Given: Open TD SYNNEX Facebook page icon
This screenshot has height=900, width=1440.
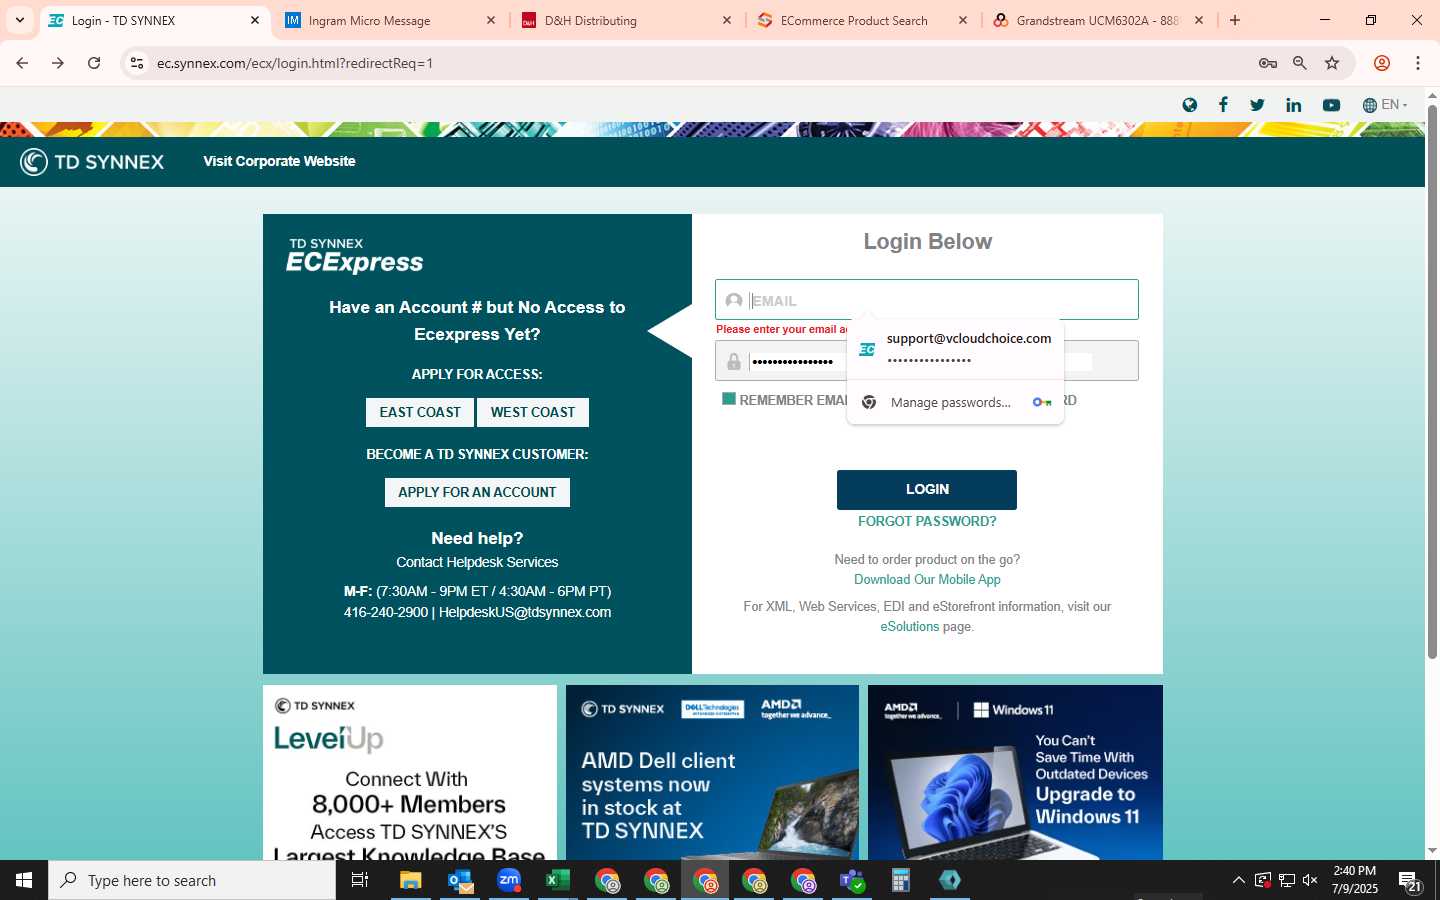Looking at the screenshot, I should coord(1223,105).
